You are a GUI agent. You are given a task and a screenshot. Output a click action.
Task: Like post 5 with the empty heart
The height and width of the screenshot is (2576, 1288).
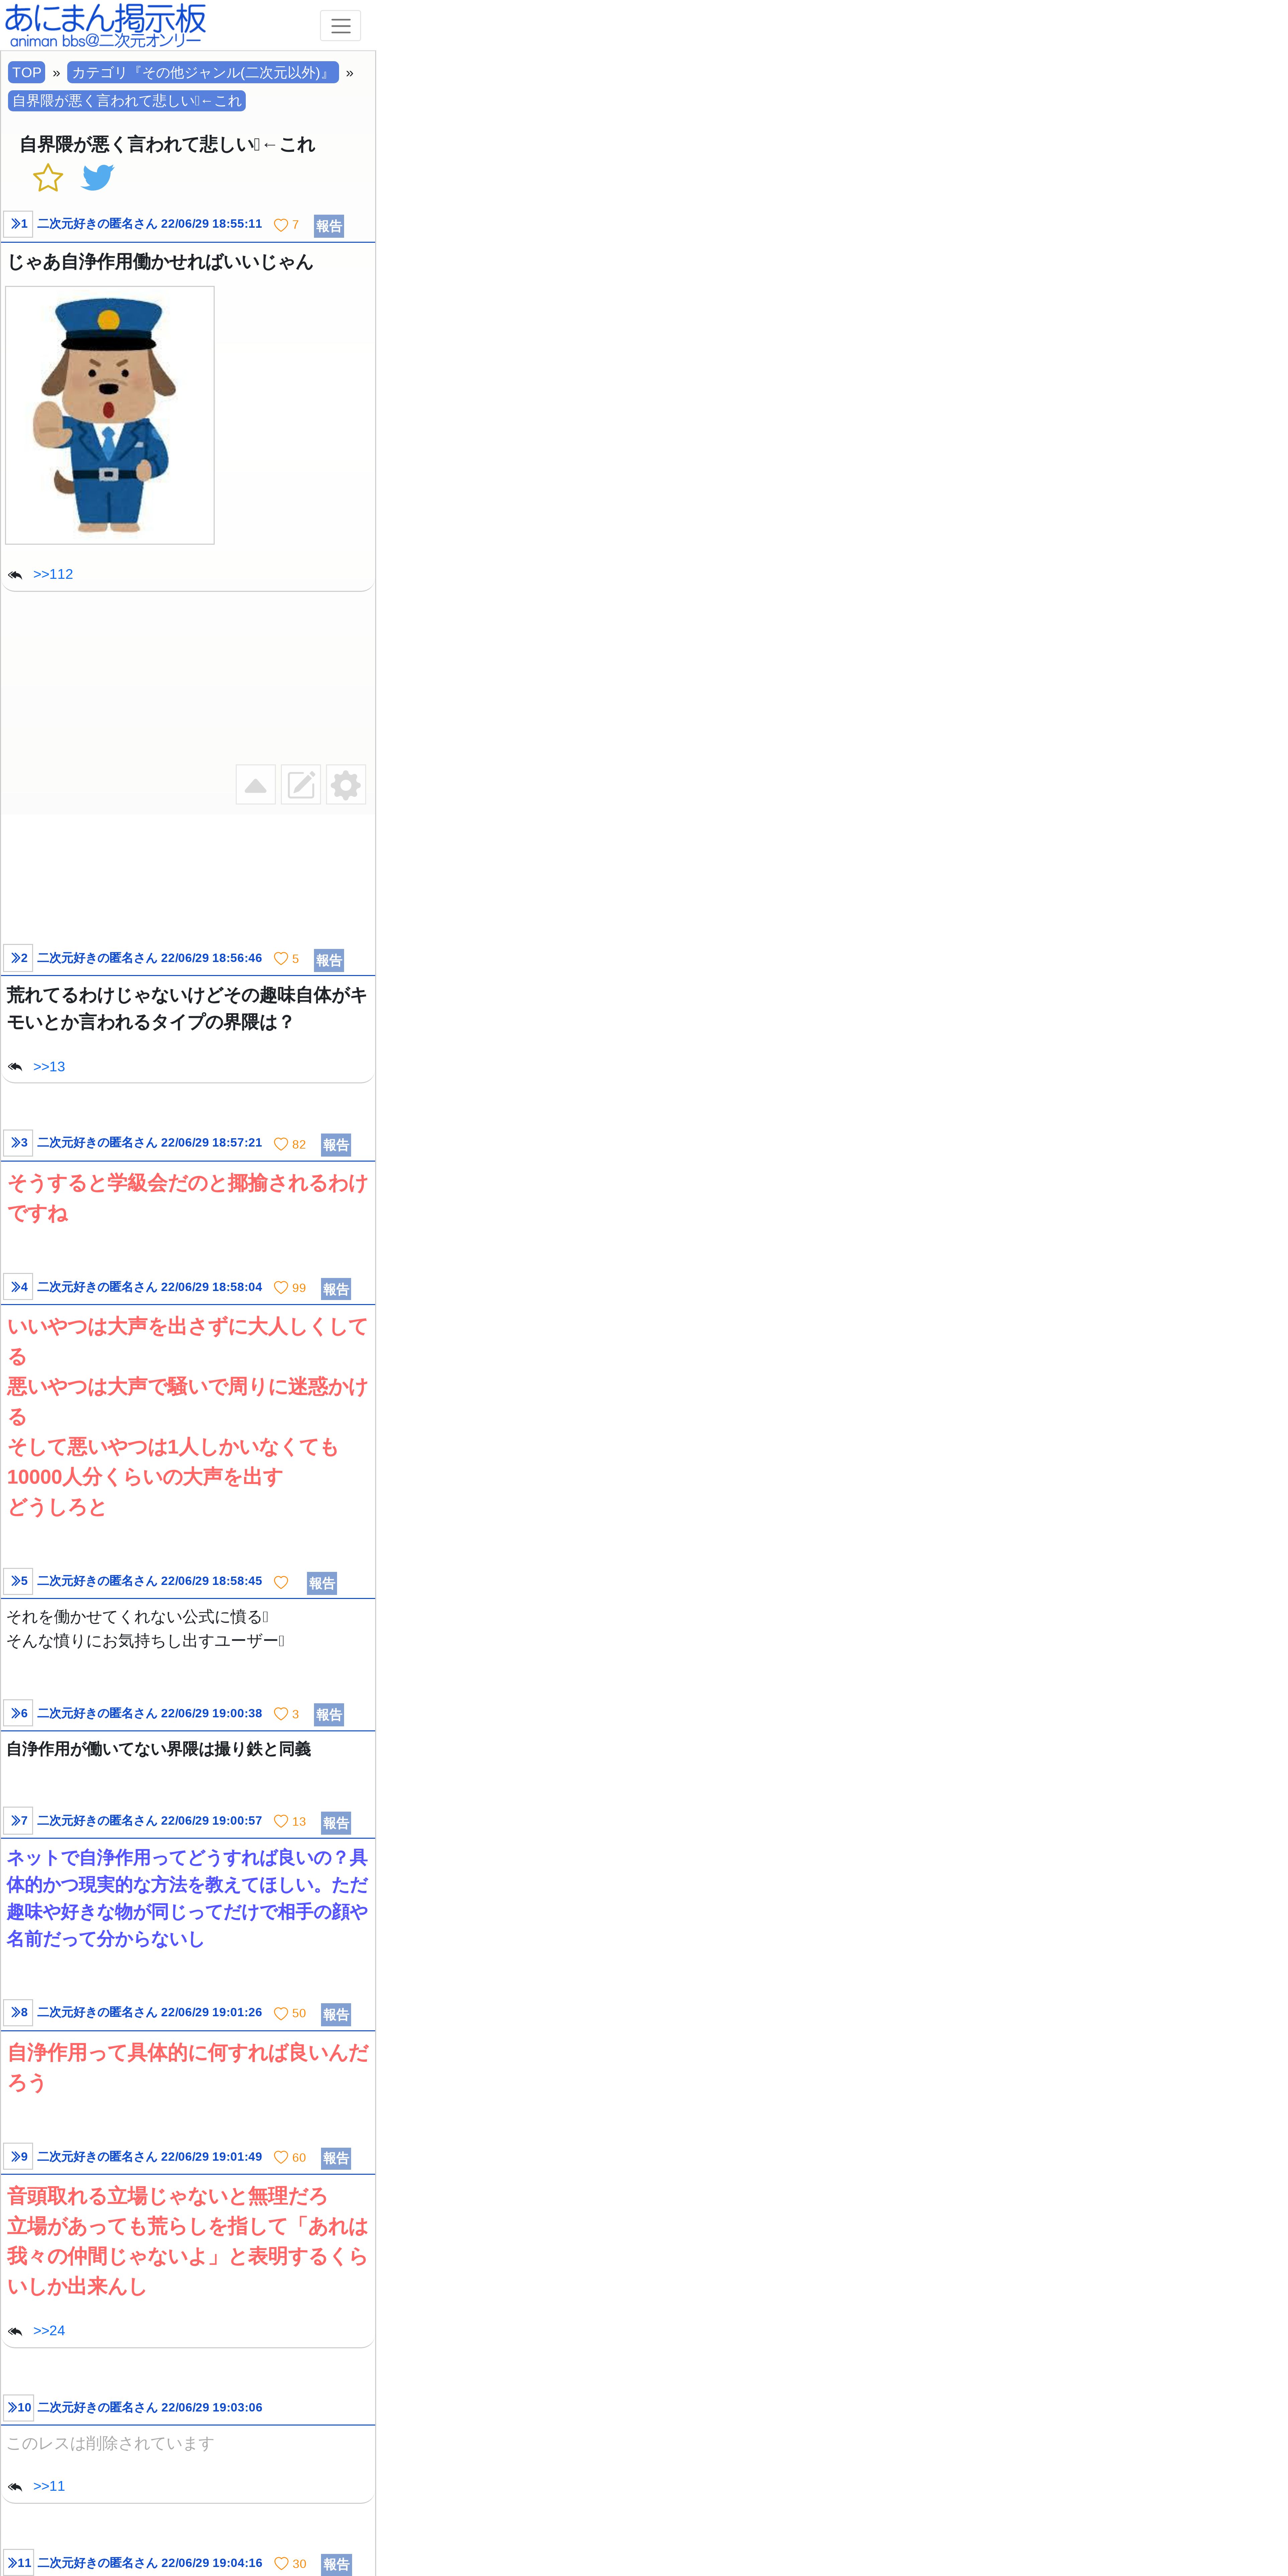281,1582
